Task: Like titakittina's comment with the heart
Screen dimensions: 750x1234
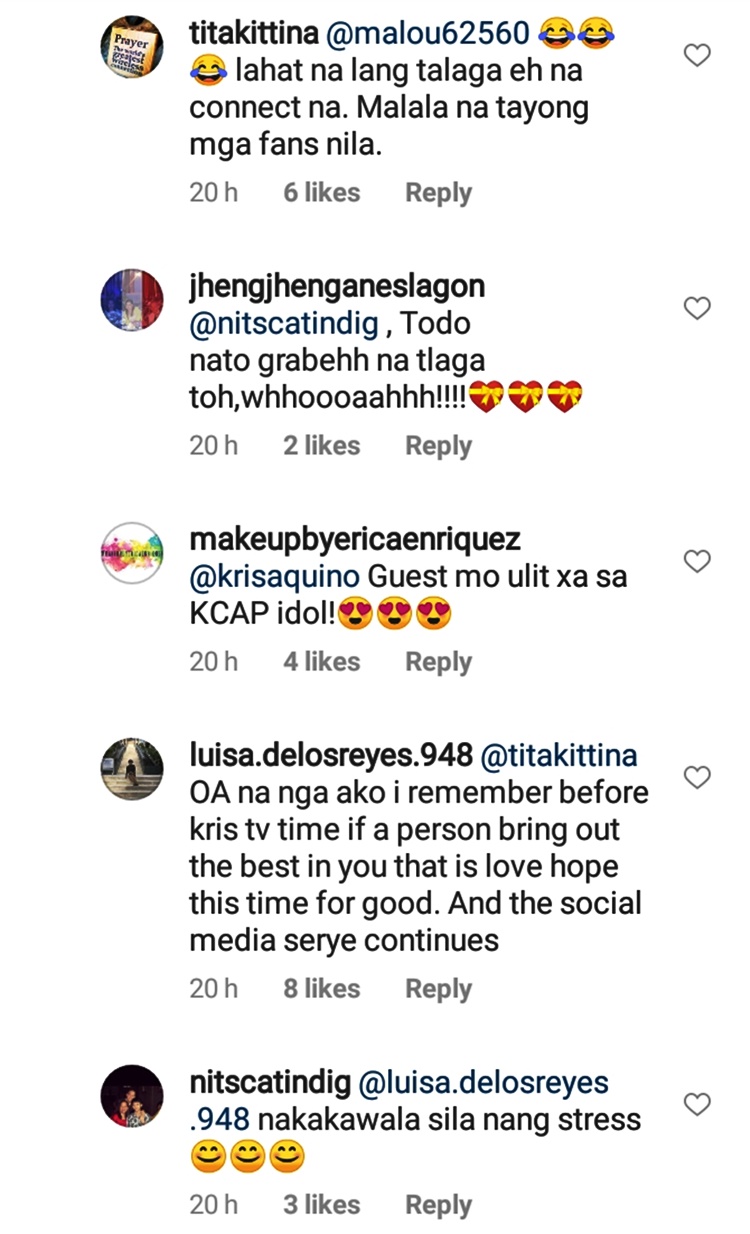Action: 697,55
